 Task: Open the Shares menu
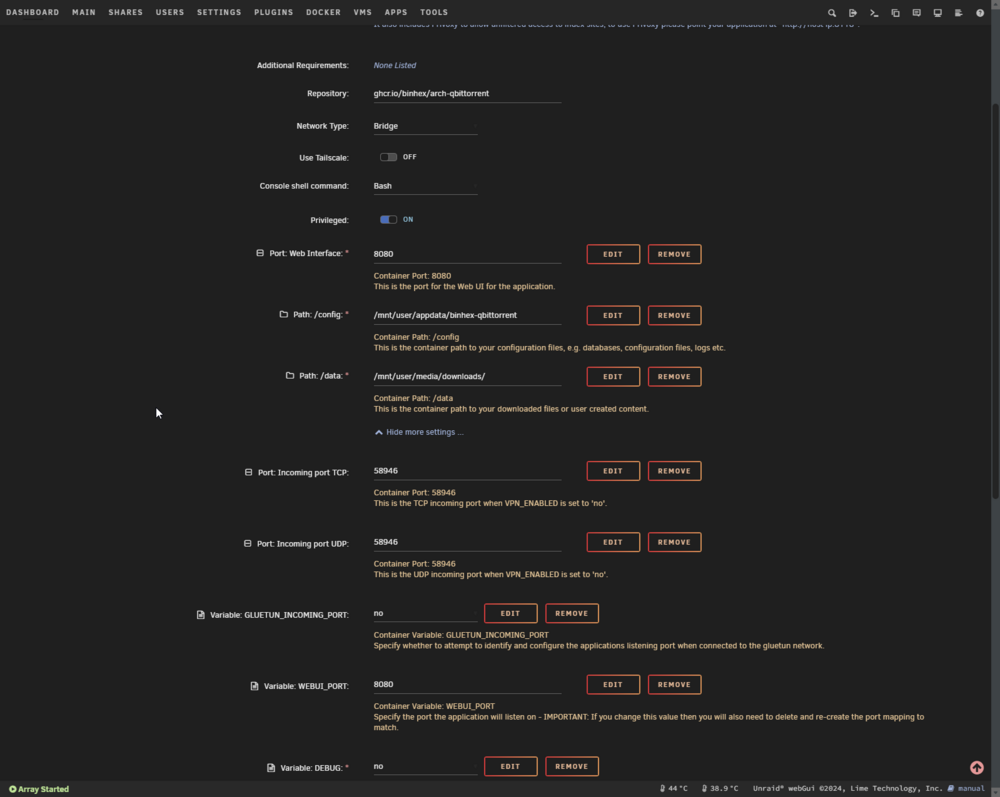tap(126, 12)
